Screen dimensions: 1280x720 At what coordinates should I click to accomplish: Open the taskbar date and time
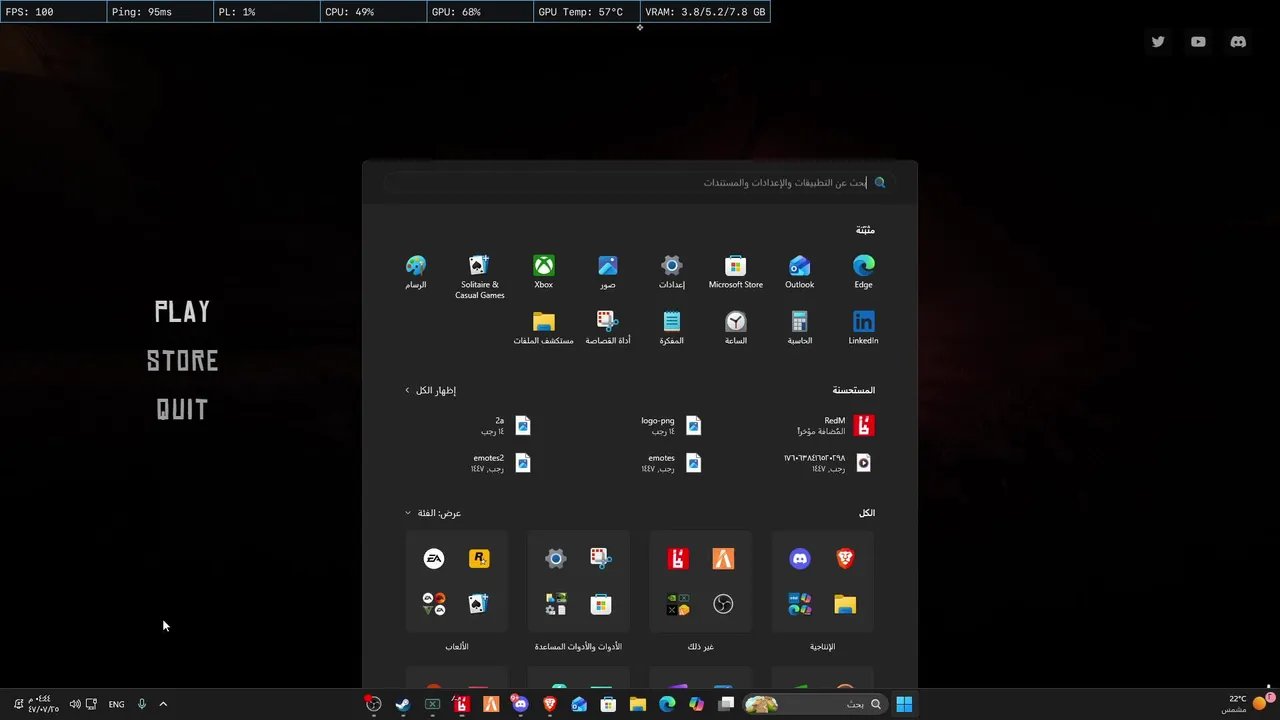(x=44, y=704)
